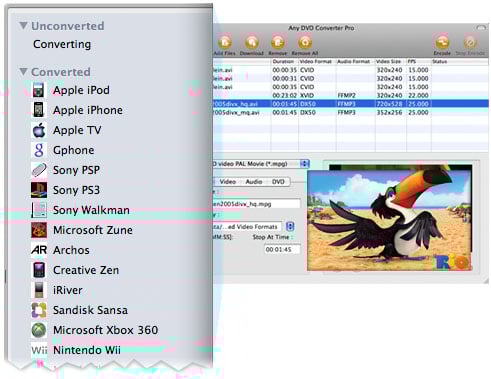
Task: Click the Nintendo Wii logo icon
Action: click(x=39, y=350)
